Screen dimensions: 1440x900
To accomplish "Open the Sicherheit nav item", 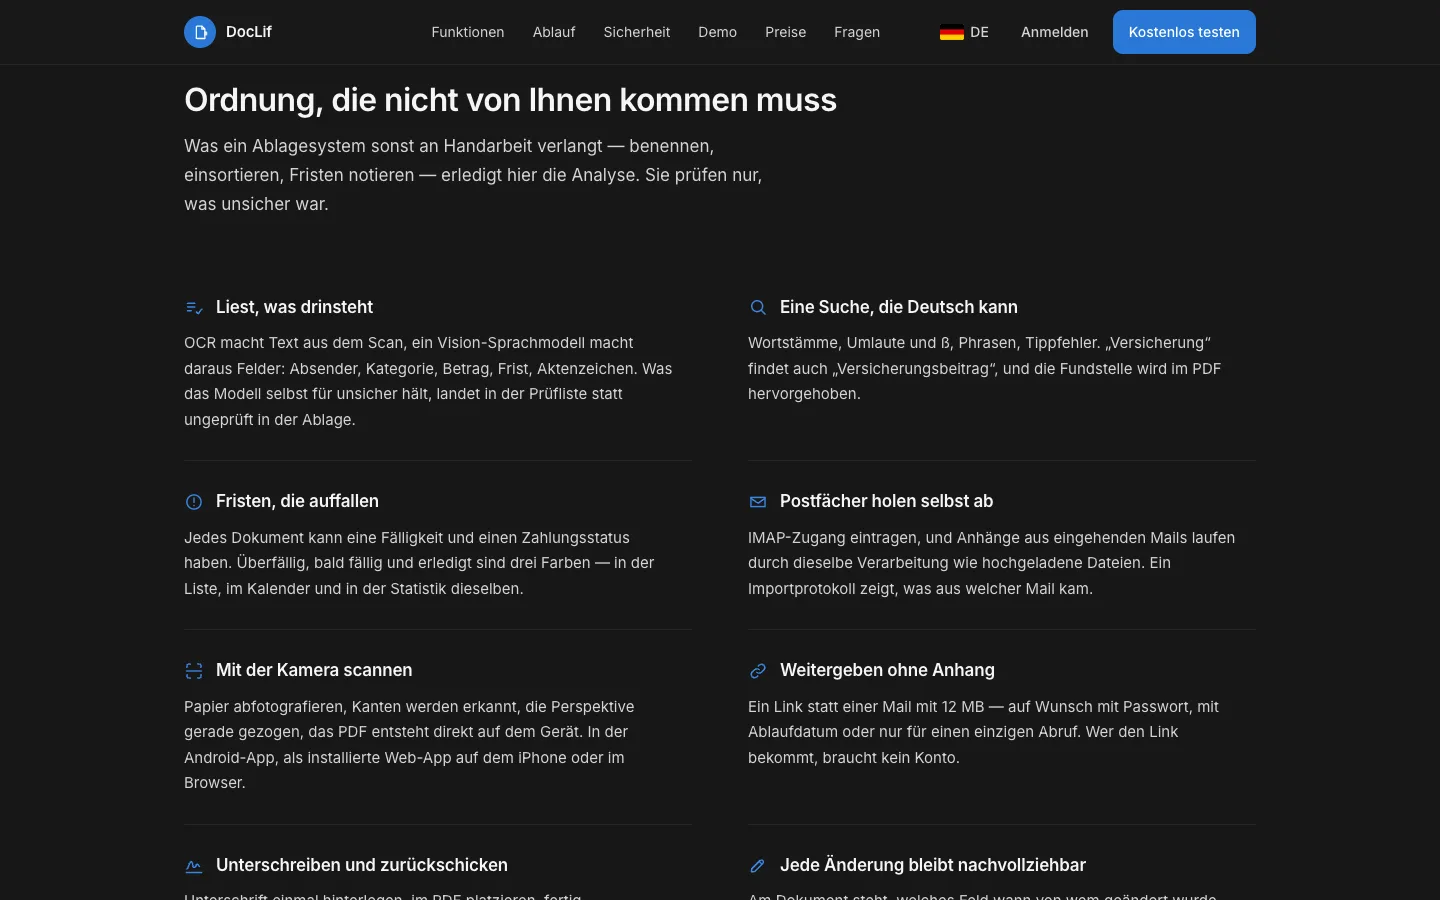I will point(637,32).
